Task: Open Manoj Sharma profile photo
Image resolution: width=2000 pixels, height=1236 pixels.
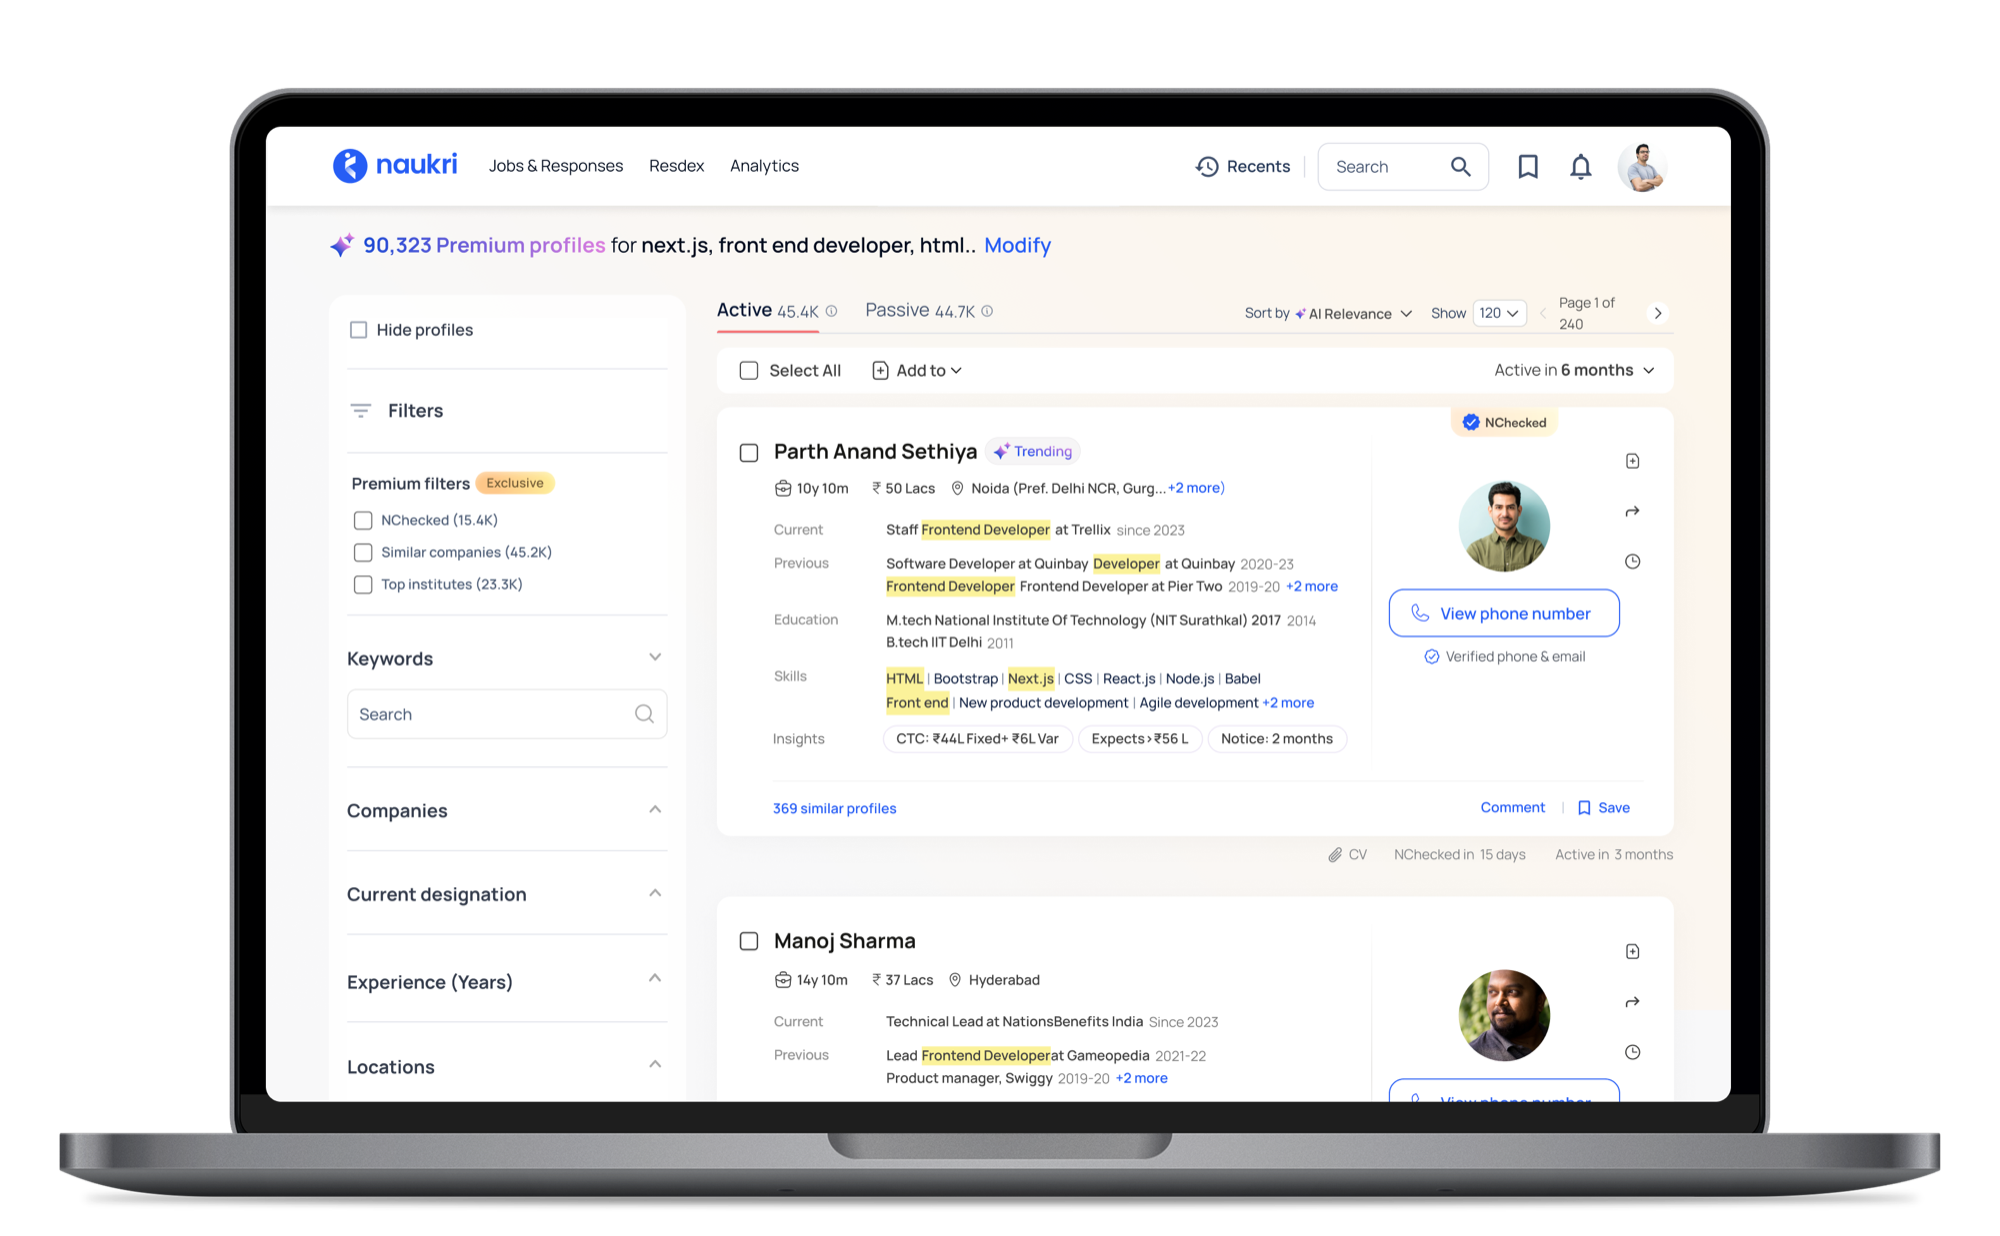Action: pos(1504,1015)
